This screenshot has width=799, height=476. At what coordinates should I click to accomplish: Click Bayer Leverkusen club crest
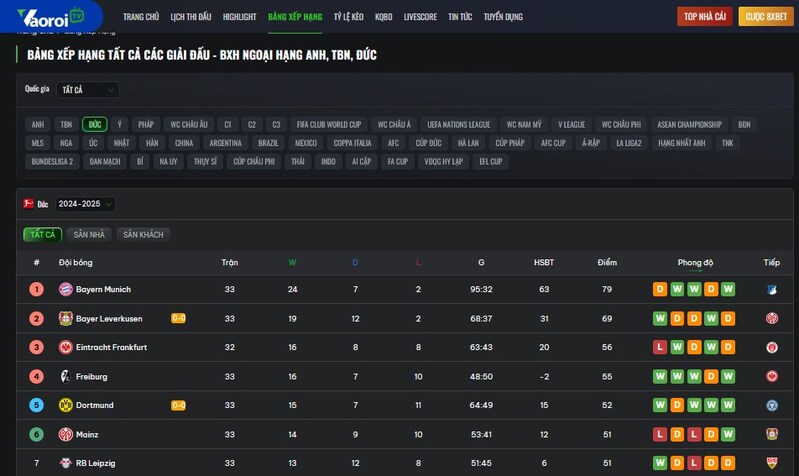coord(65,319)
